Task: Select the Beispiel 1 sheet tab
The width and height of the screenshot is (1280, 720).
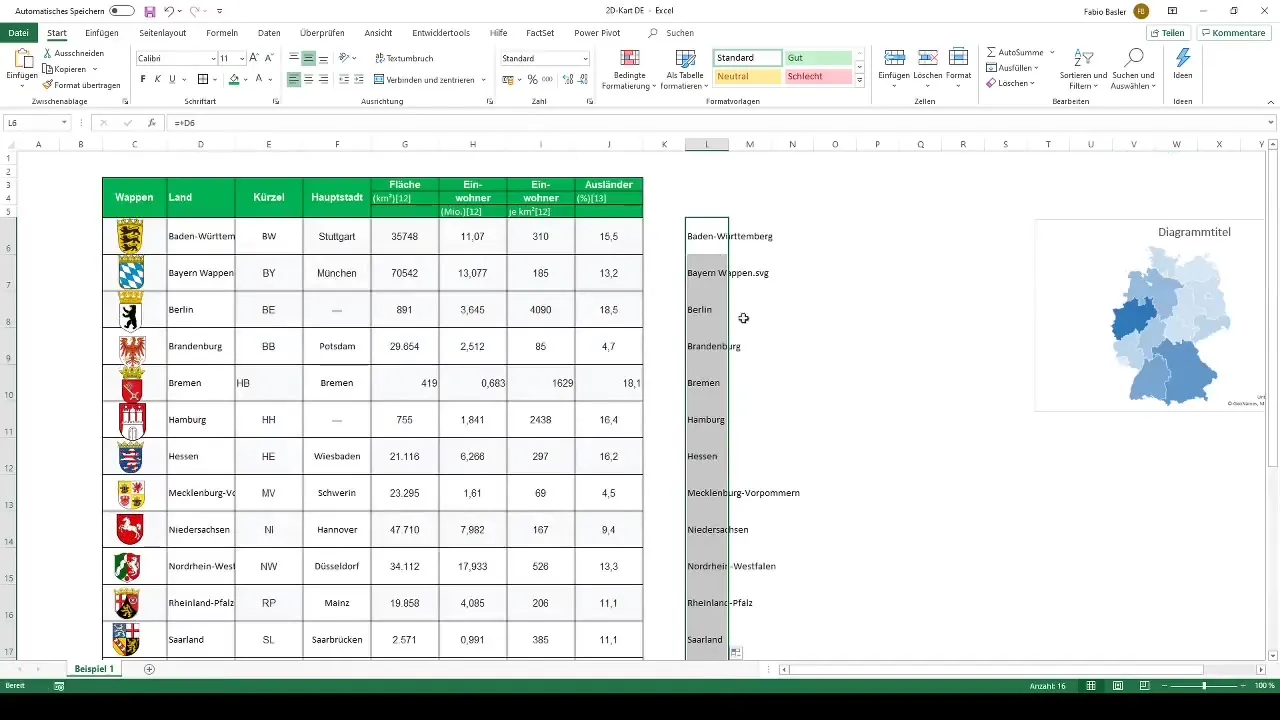Action: 95,668
